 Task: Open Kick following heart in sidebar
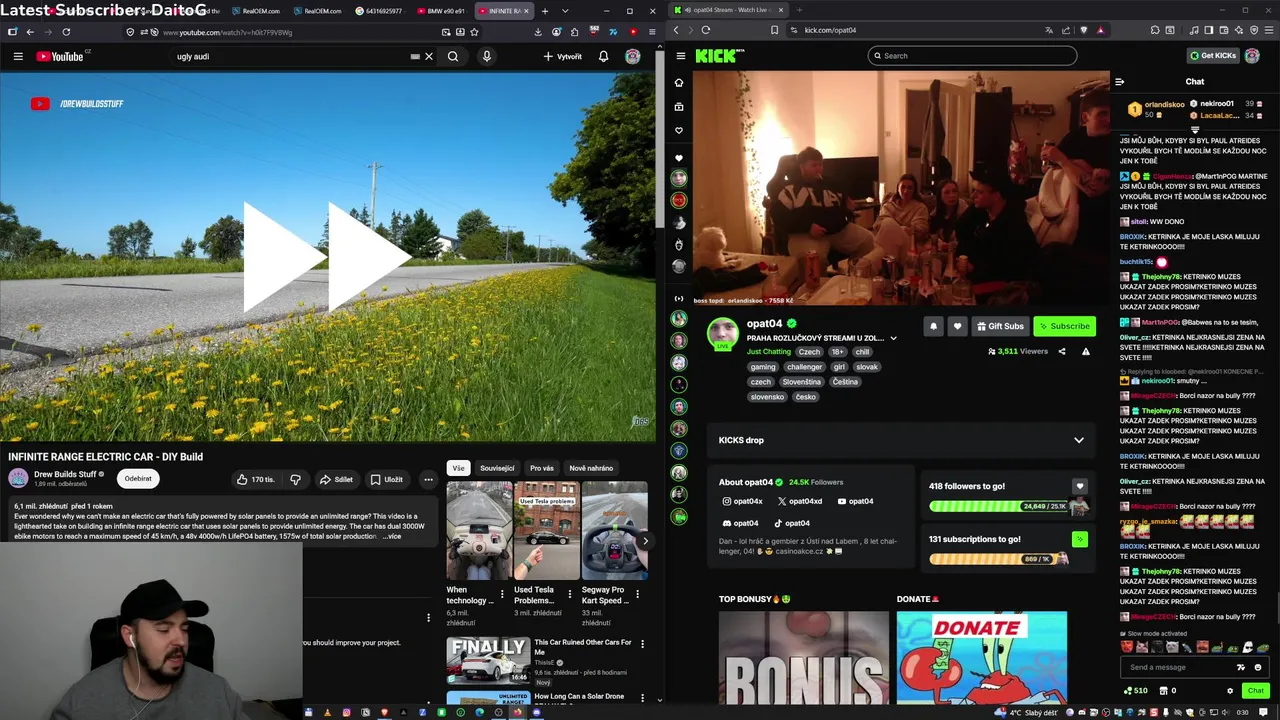(679, 131)
